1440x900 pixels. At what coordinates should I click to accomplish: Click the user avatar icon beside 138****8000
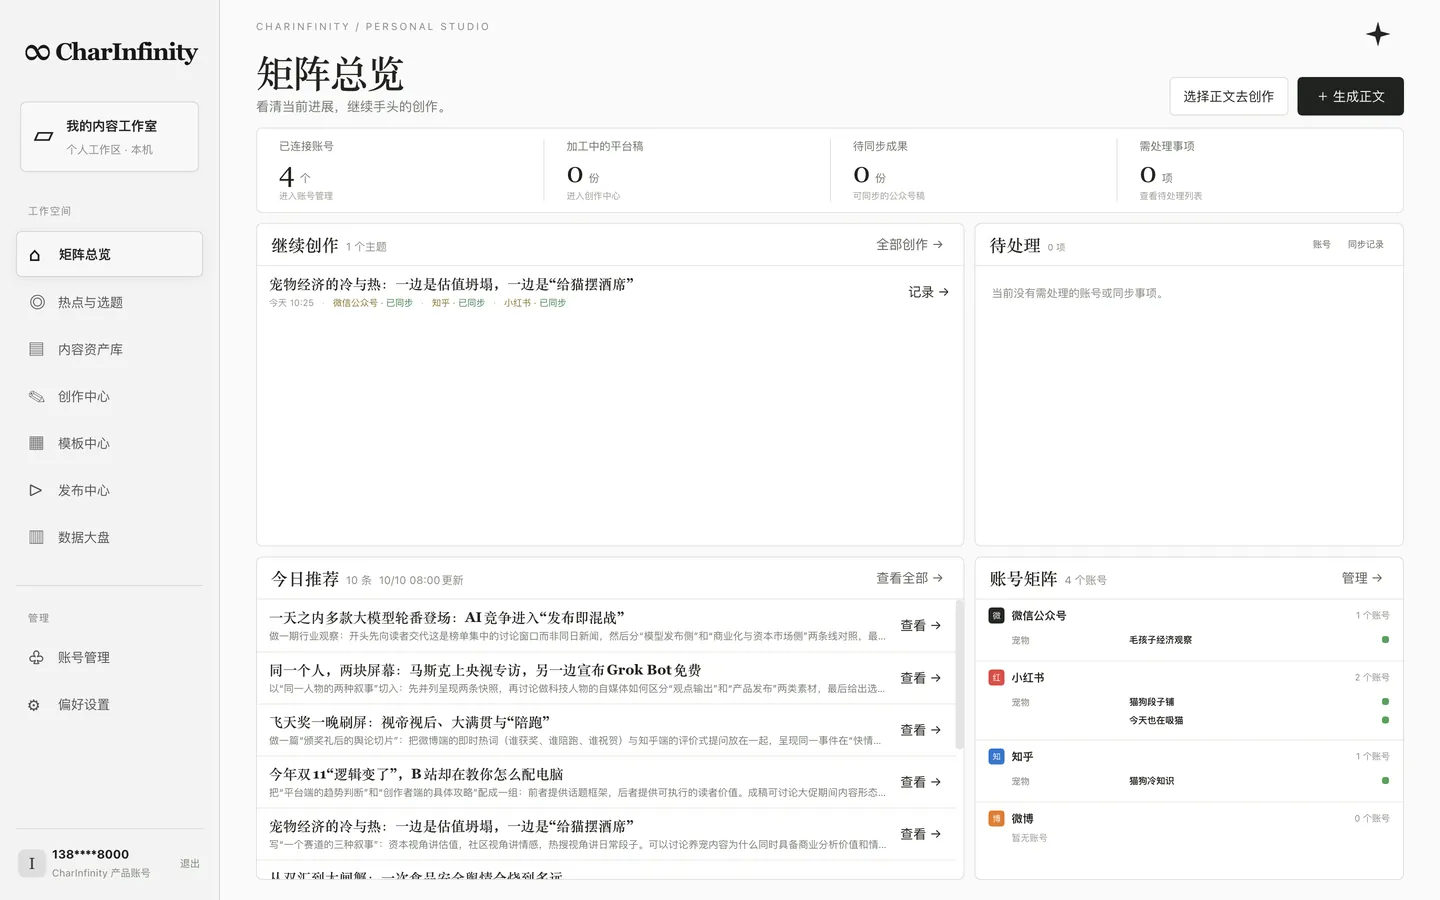tap(31, 863)
